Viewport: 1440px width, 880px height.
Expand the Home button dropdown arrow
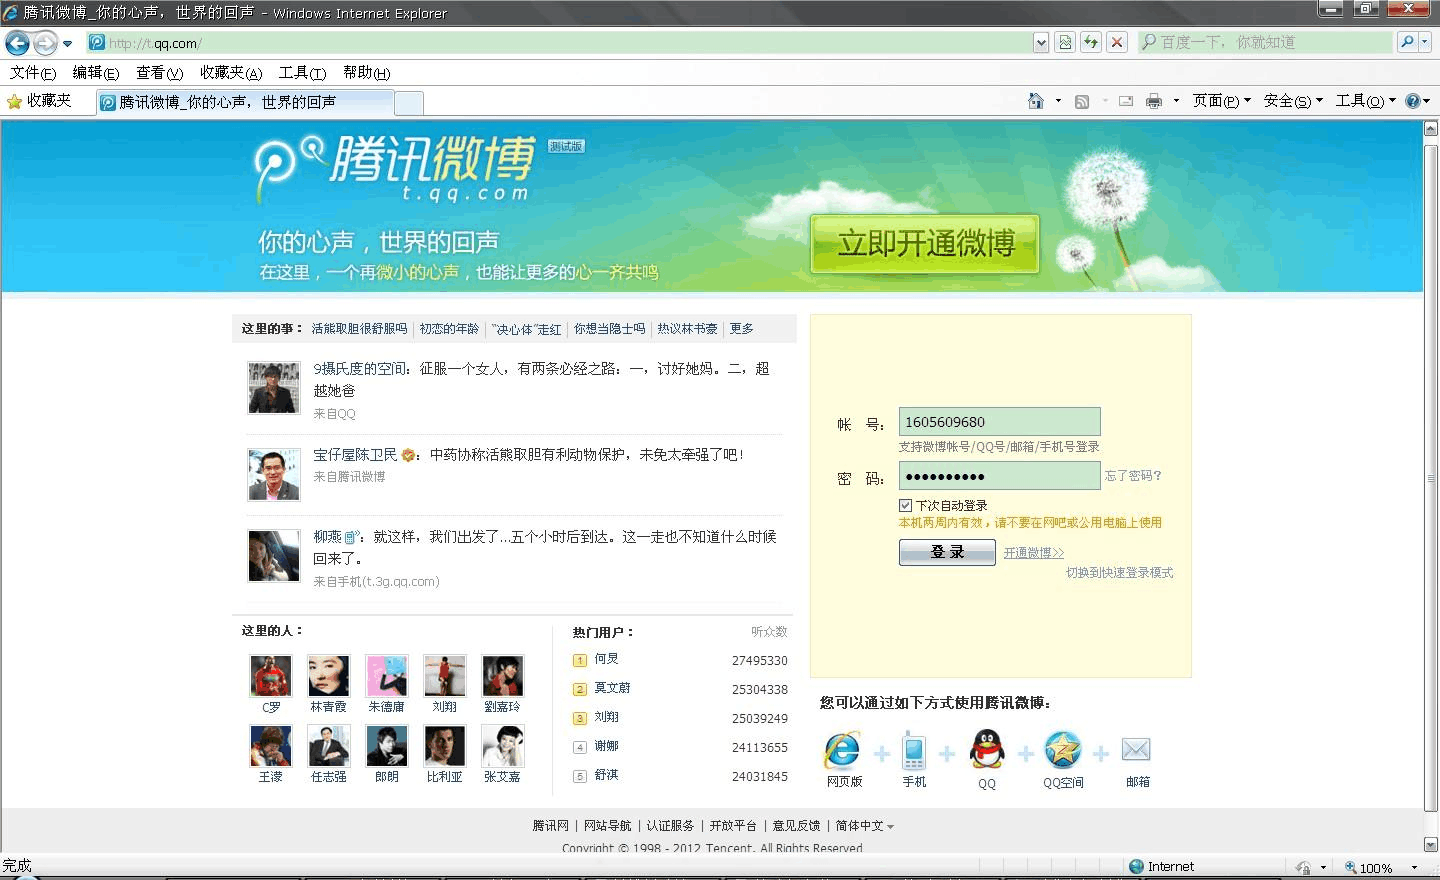click(x=1058, y=101)
